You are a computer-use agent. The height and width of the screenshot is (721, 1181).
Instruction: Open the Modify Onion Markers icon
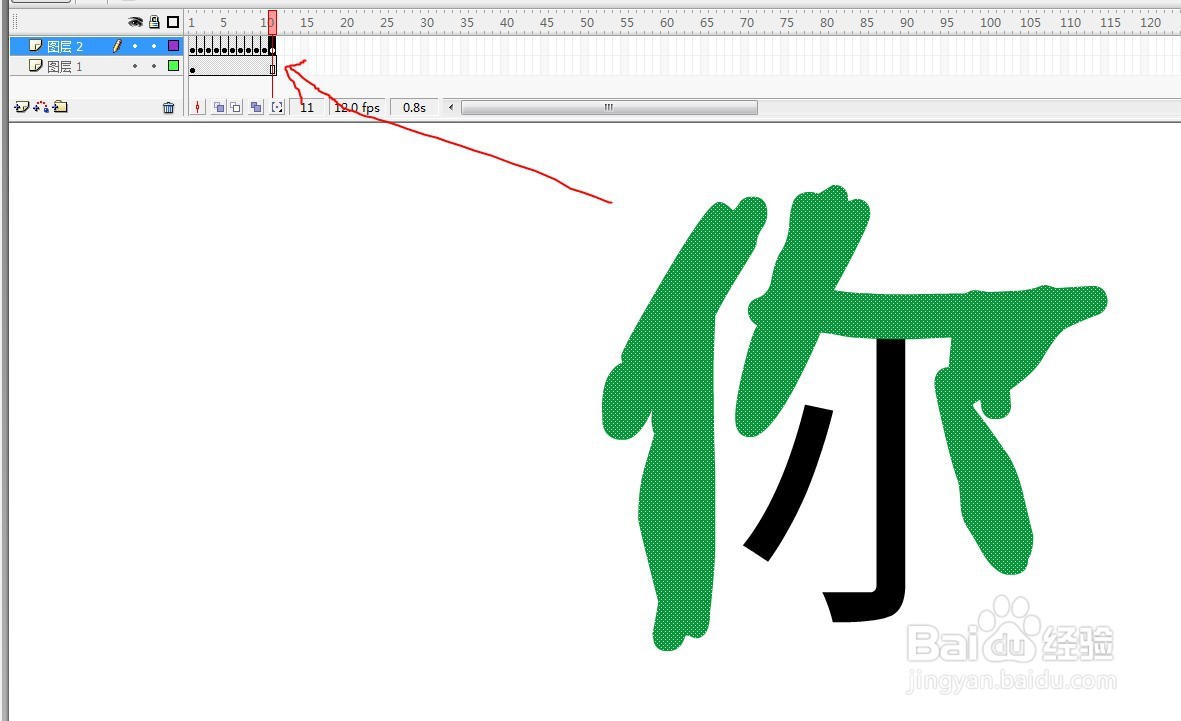coord(277,106)
